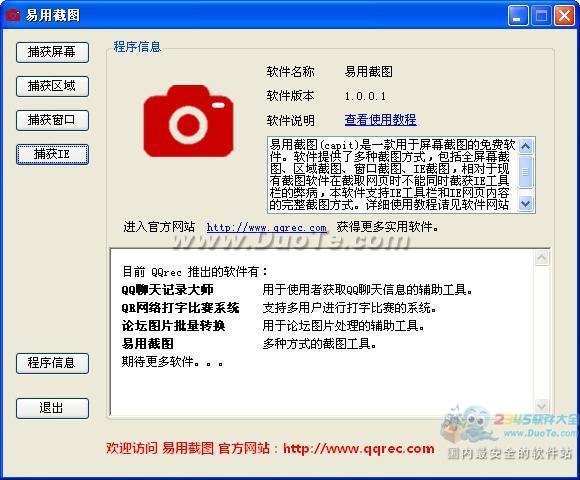Viewport: 580px width, 480px height.
Task: Open the 程序信息 program info button
Action: point(52,363)
